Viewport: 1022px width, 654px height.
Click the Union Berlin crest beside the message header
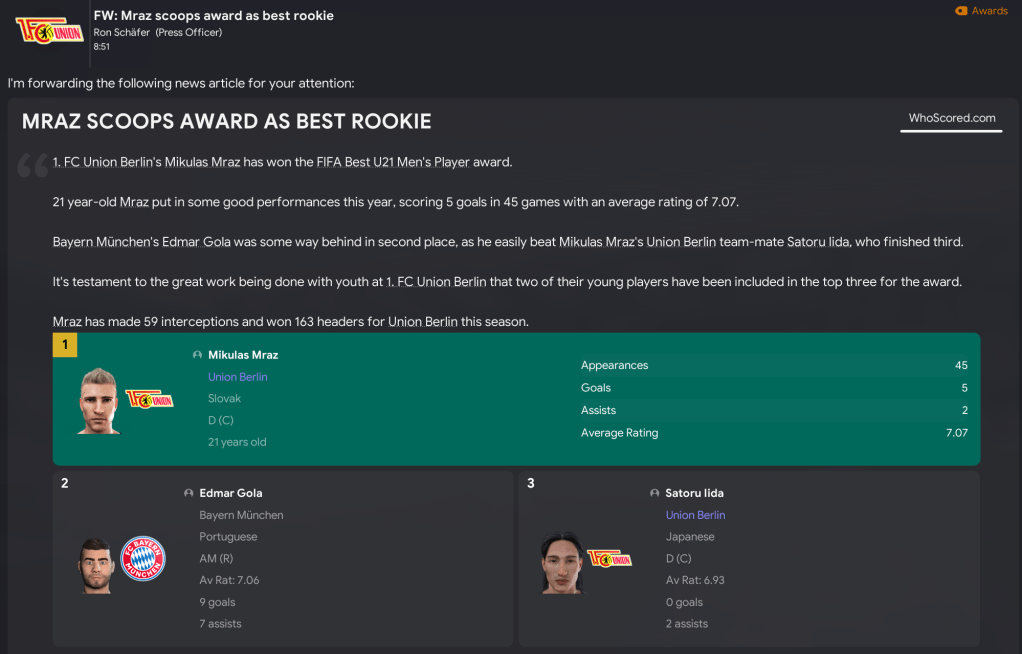pos(42,30)
